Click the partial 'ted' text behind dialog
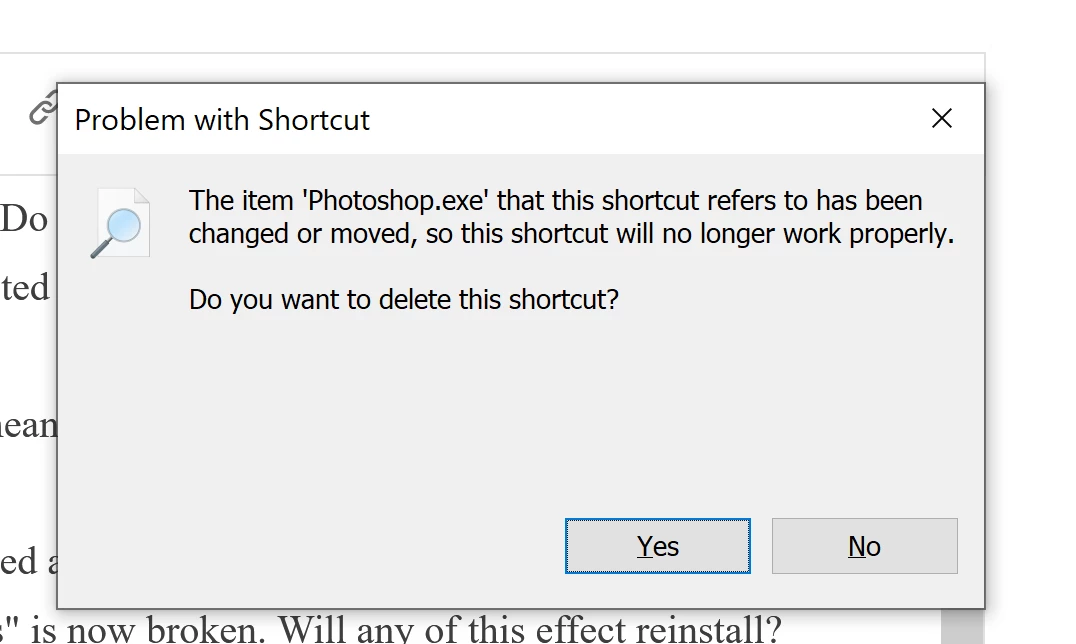Image resolution: width=1076 pixels, height=644 pixels. (x=26, y=287)
